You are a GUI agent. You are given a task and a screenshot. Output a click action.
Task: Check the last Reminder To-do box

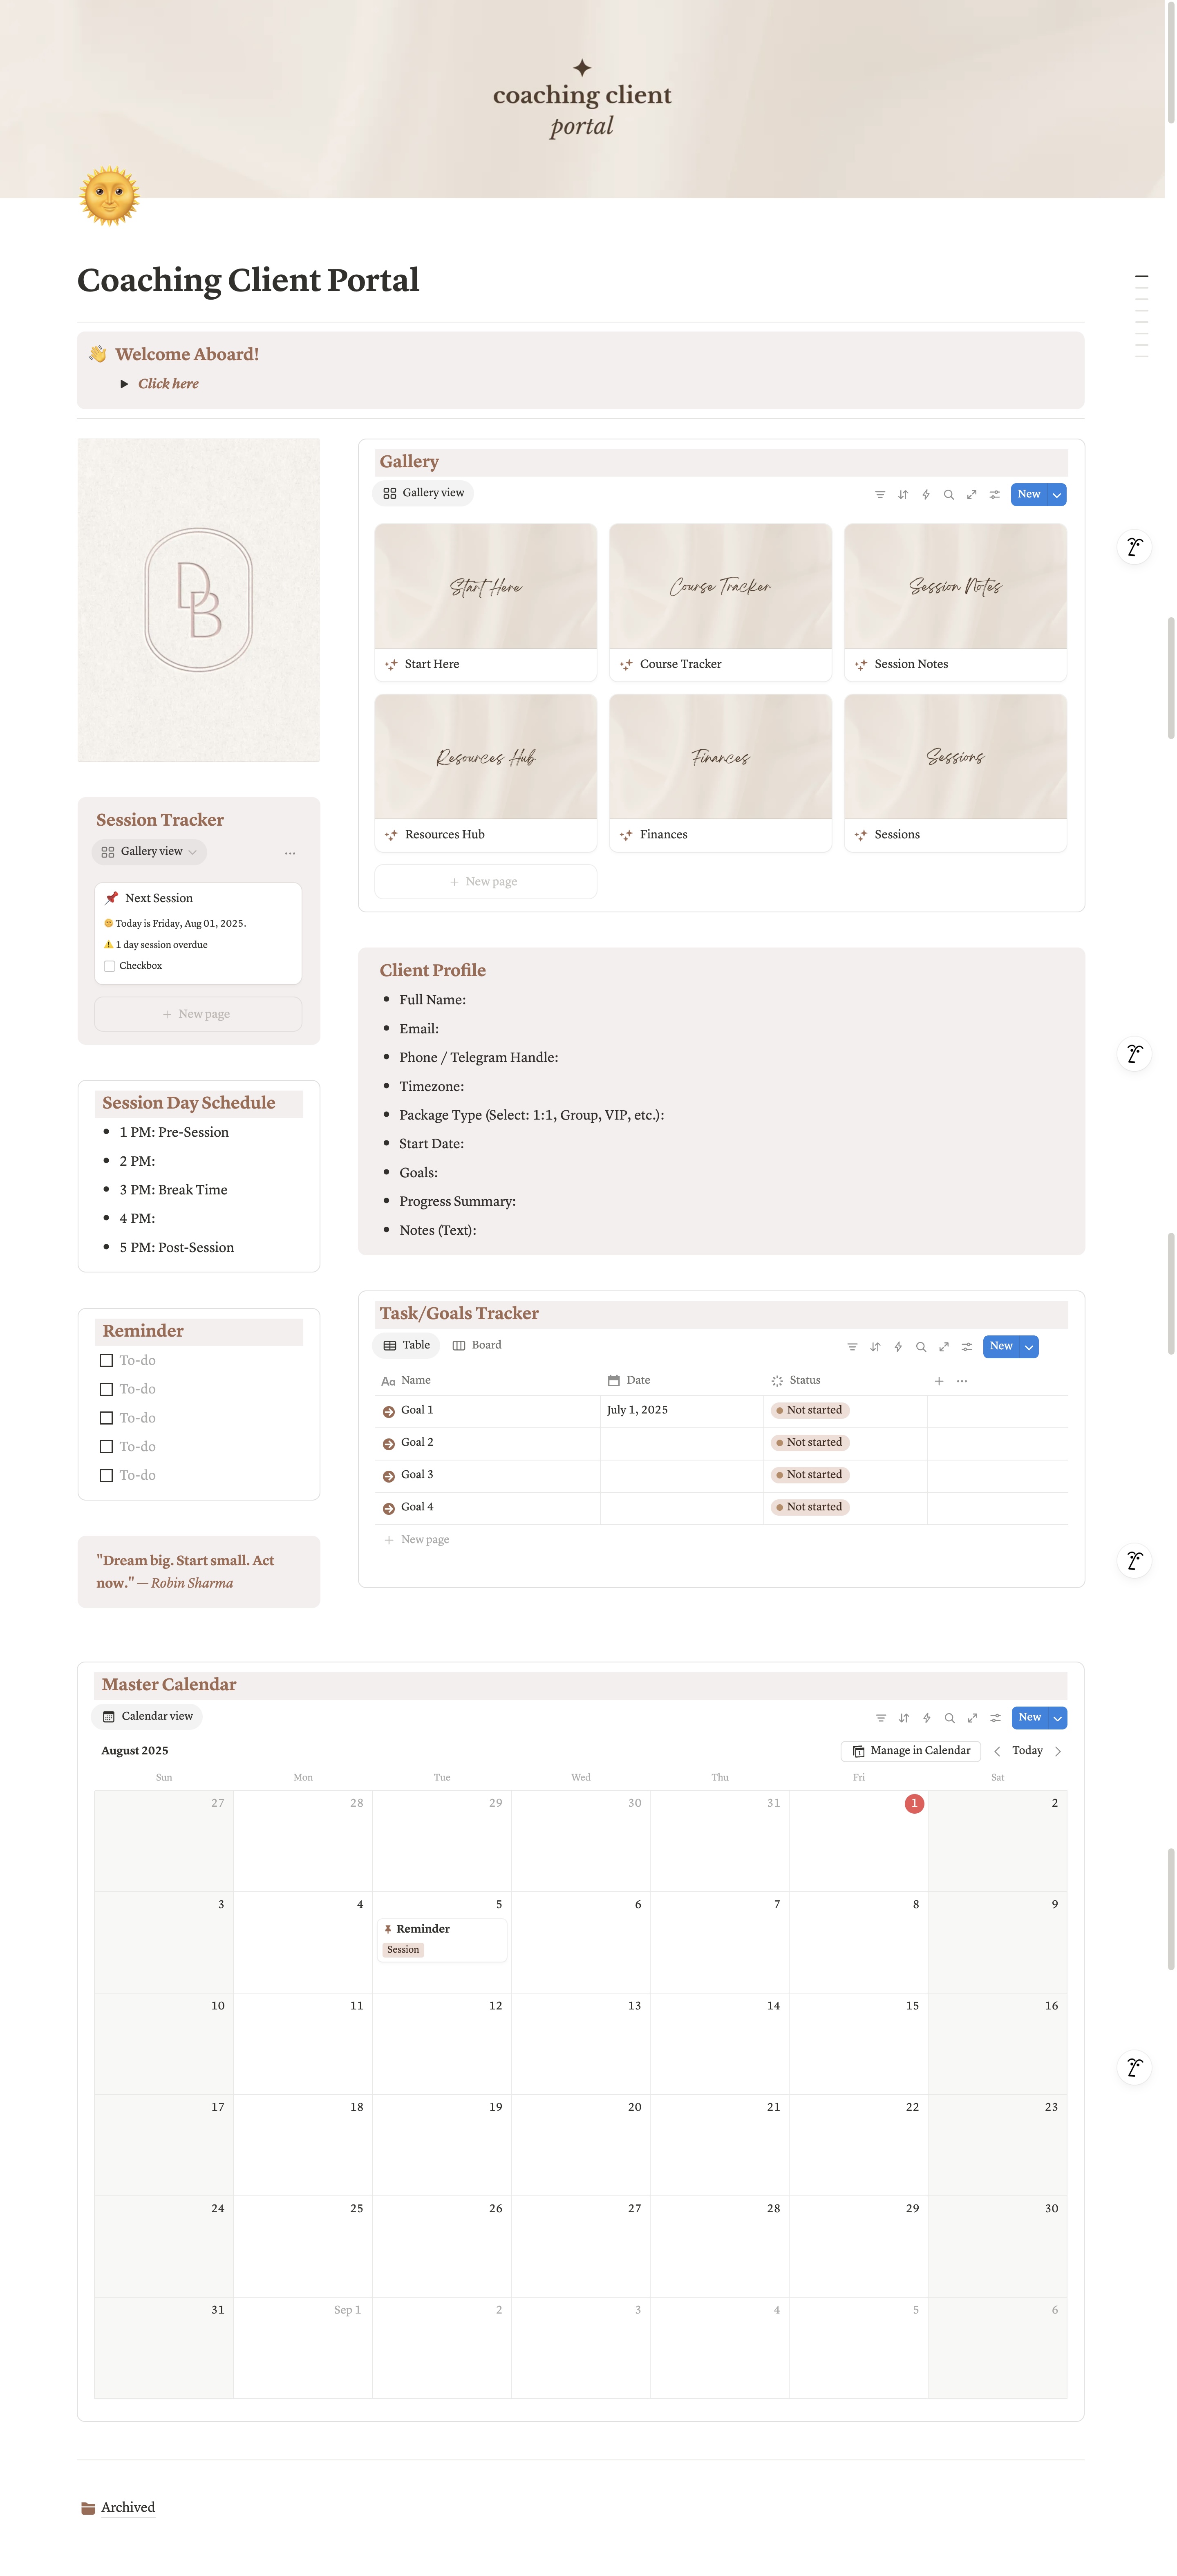106,1475
